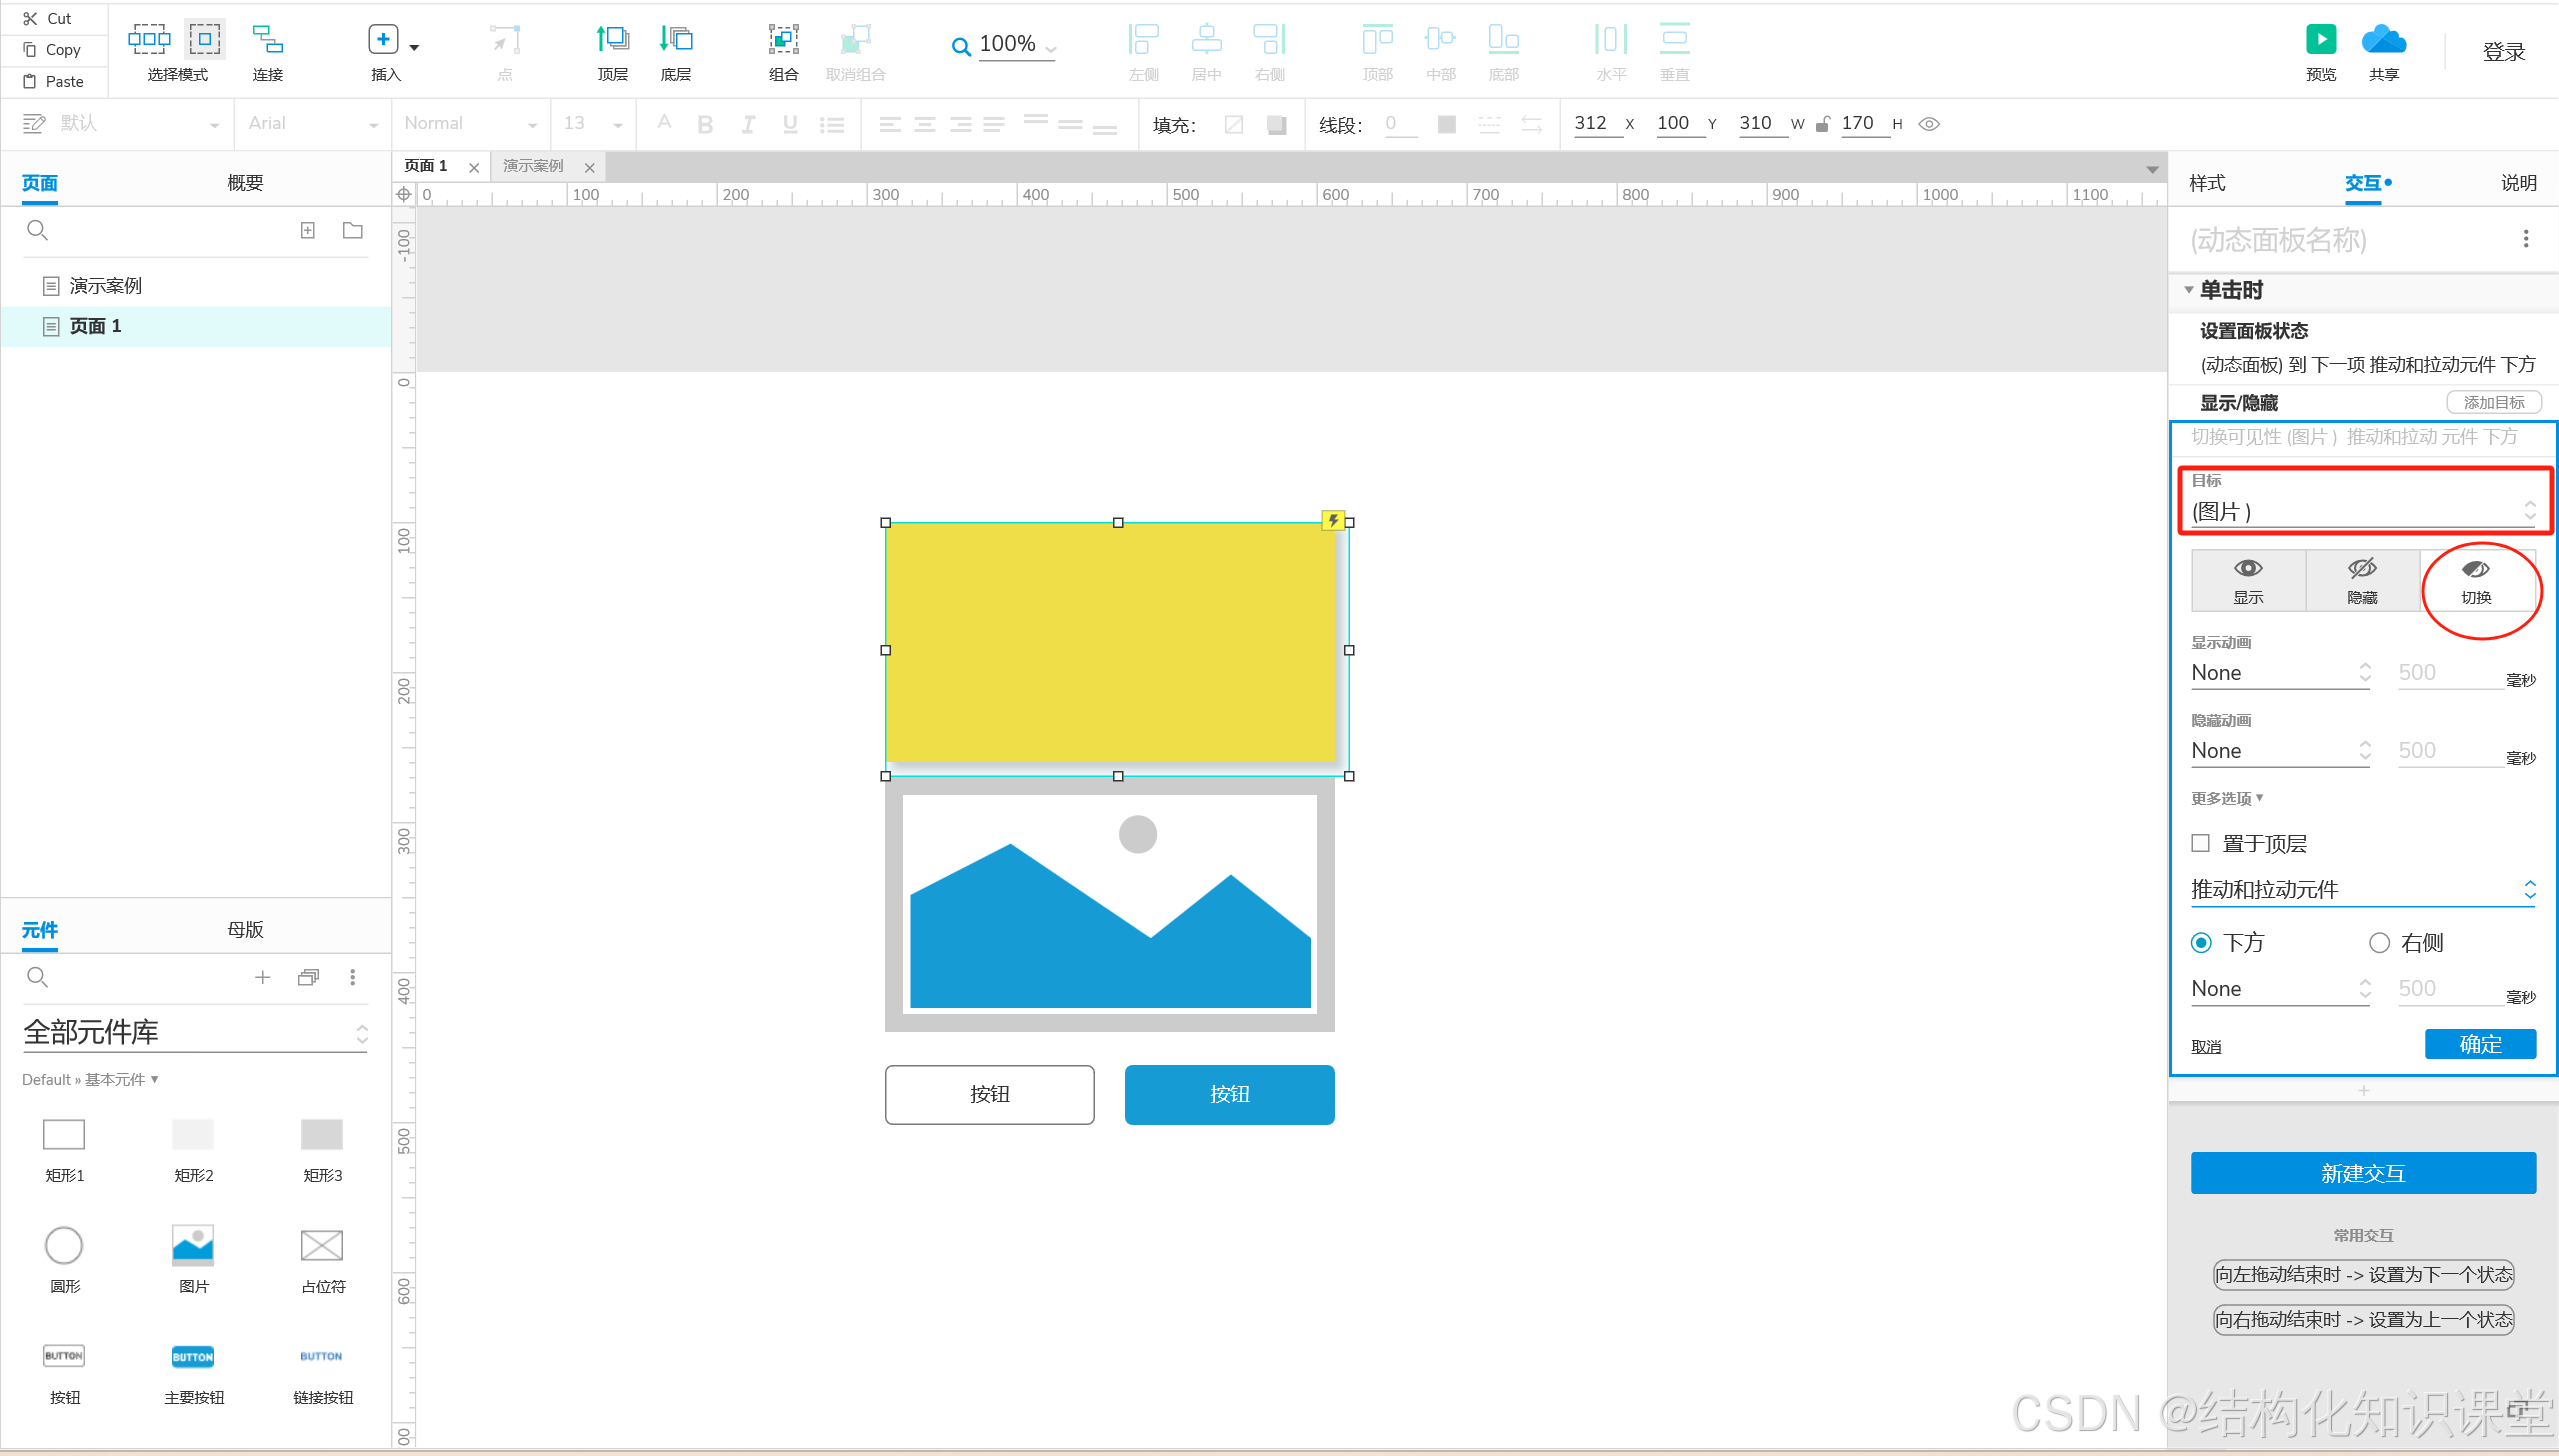Open the 共享 cloud share
This screenshot has height=1456, width=2559.
pos(2383,40)
